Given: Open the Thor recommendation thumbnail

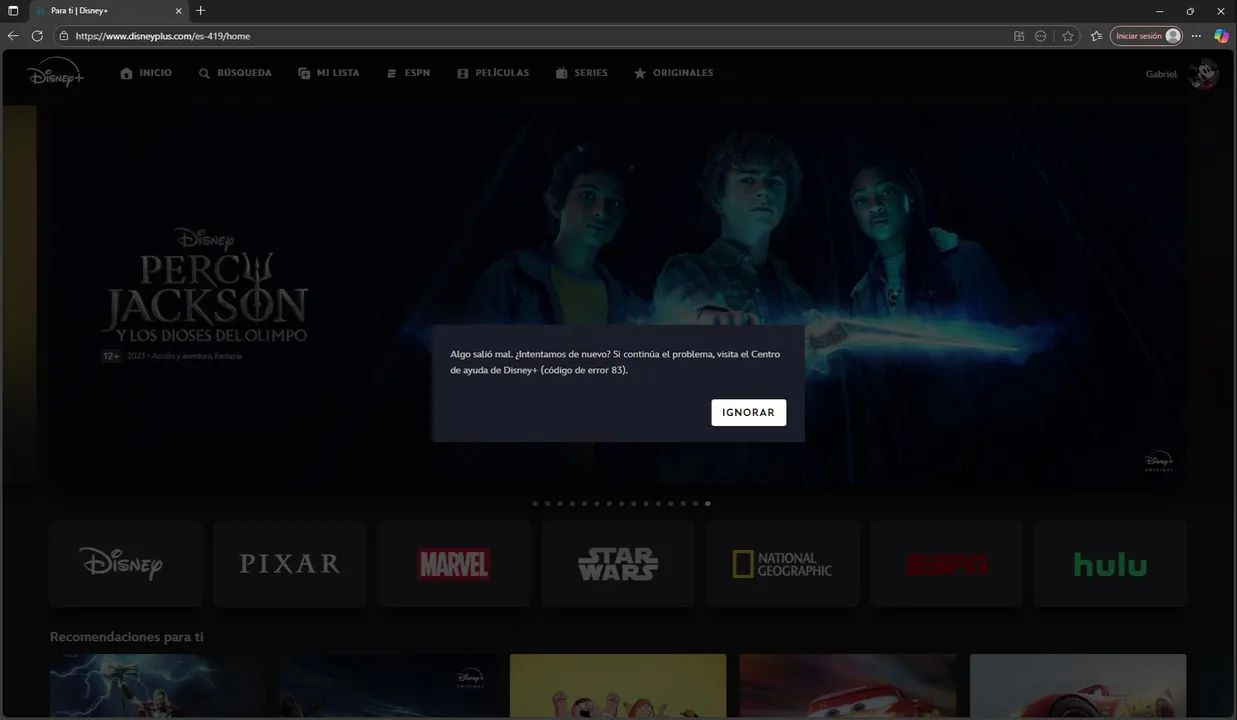Looking at the screenshot, I should (158, 686).
